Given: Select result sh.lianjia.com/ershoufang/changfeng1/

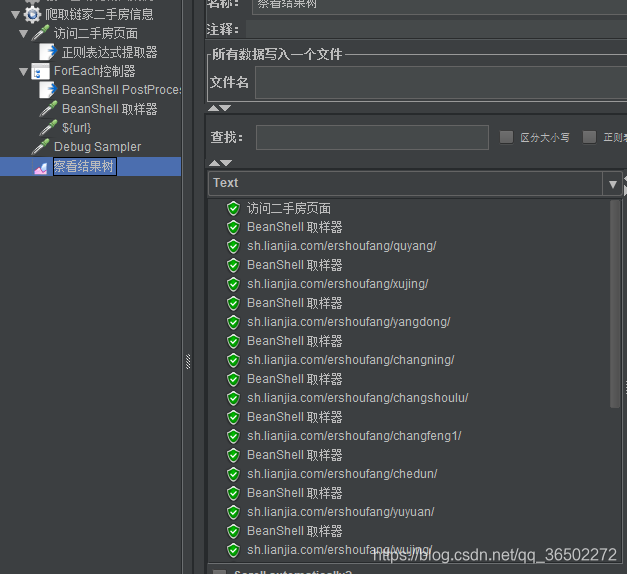Looking at the screenshot, I should coord(354,436).
